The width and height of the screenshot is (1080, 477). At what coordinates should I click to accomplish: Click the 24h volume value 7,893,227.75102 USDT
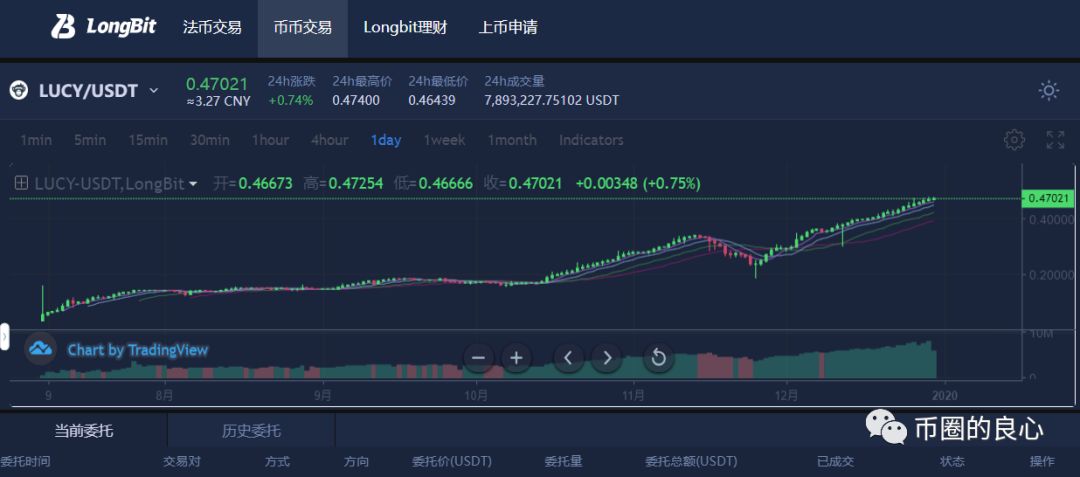point(552,100)
